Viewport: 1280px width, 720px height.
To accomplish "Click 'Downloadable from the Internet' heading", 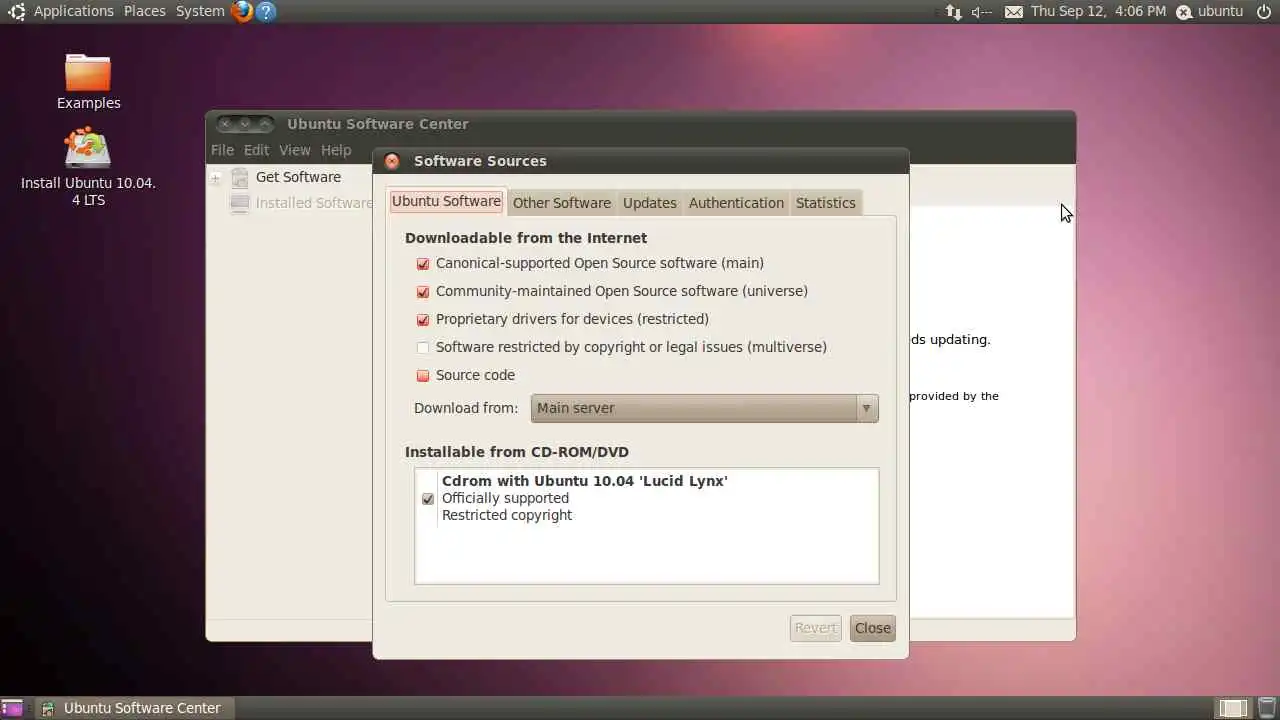I will [526, 238].
